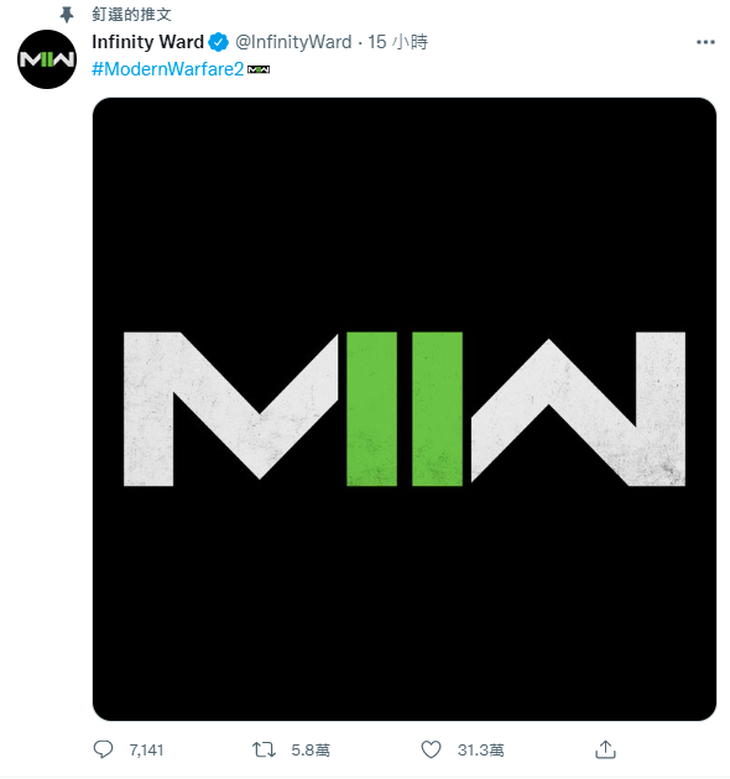Open the black MWII logo image attachment
Screen dimensions: 730x779
(x=404, y=409)
